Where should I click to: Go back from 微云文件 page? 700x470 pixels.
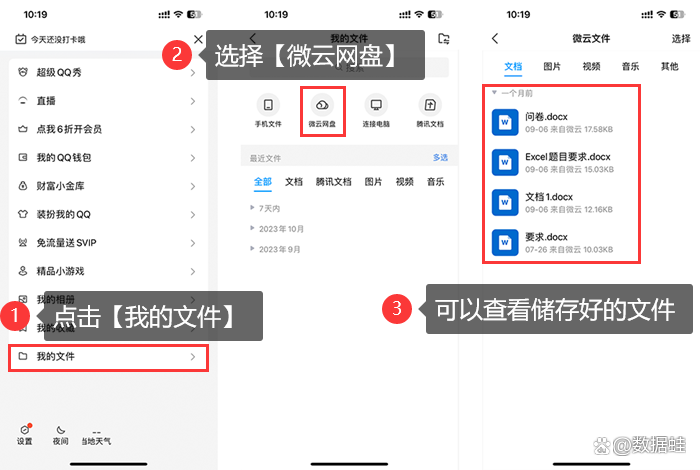(x=495, y=38)
